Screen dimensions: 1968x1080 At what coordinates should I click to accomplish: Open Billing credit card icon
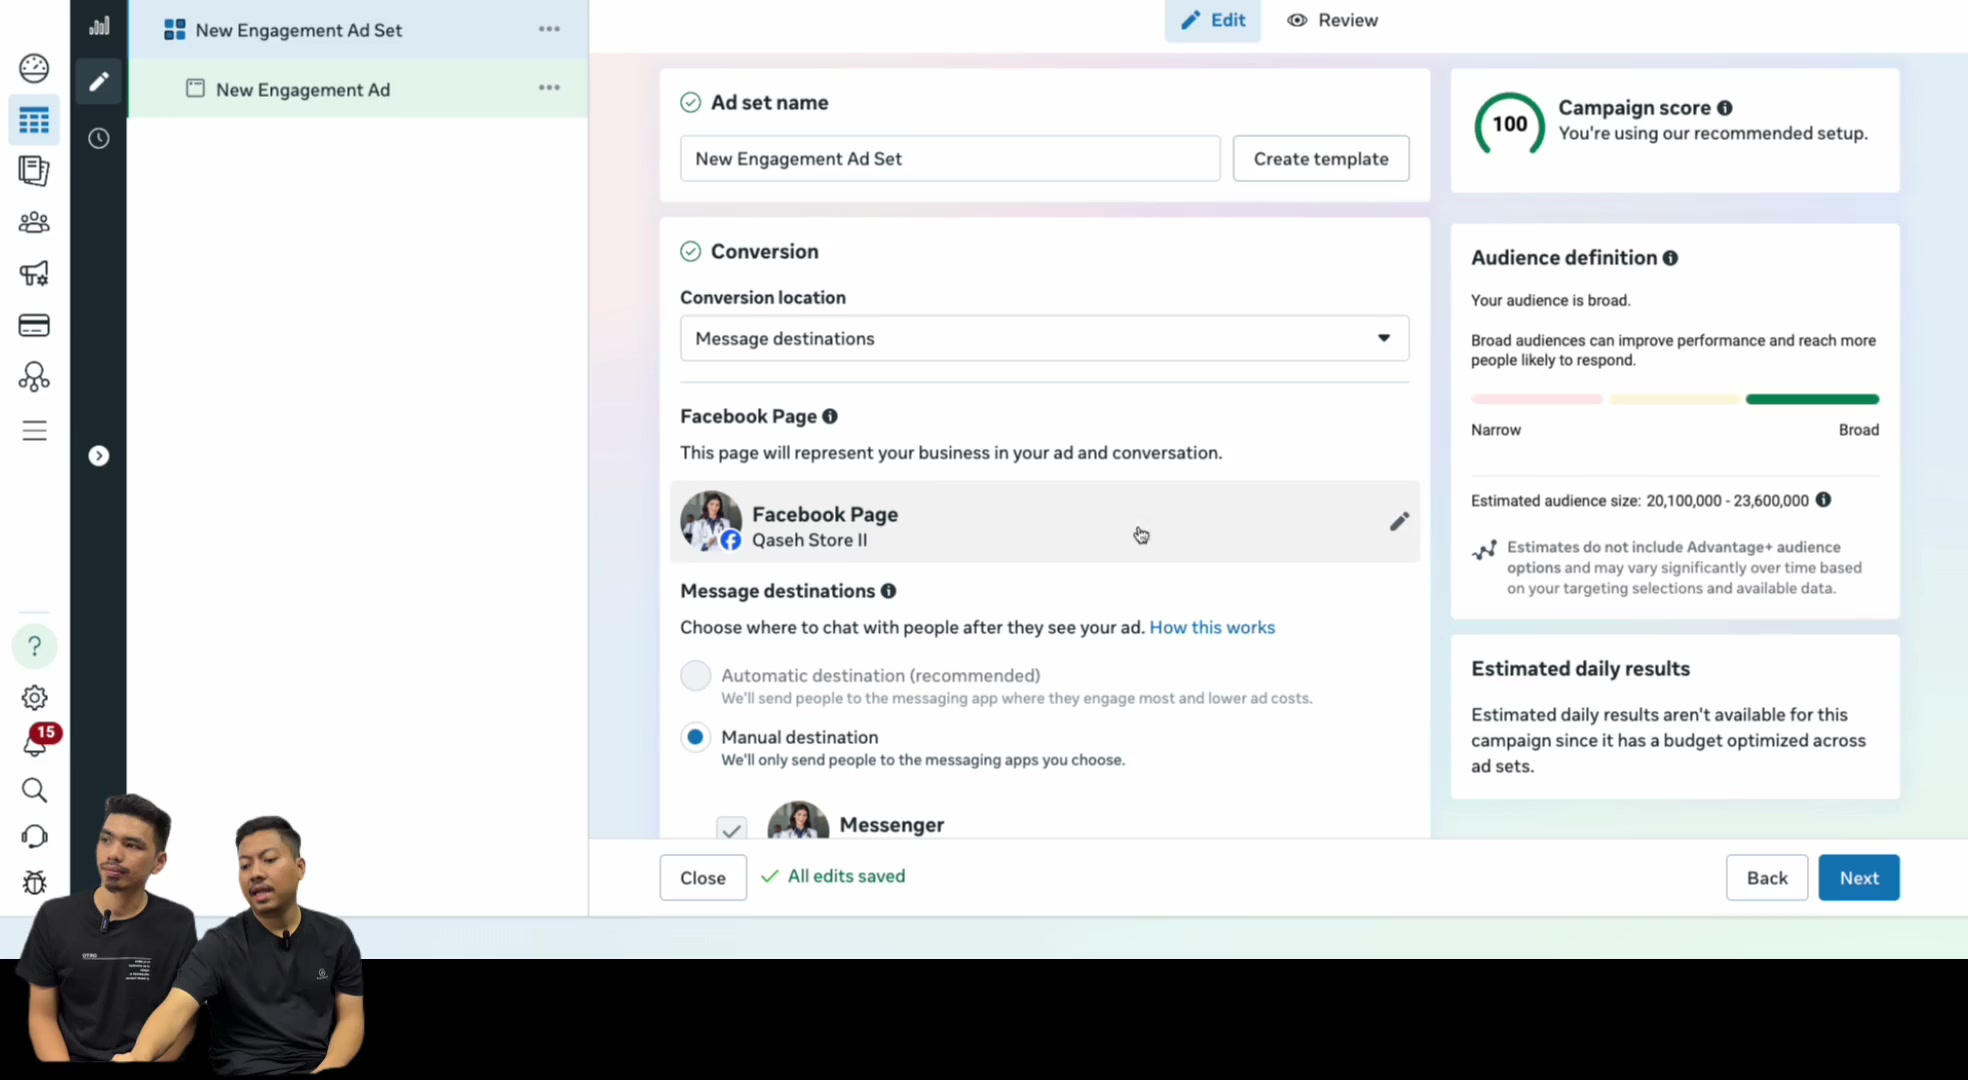34,325
